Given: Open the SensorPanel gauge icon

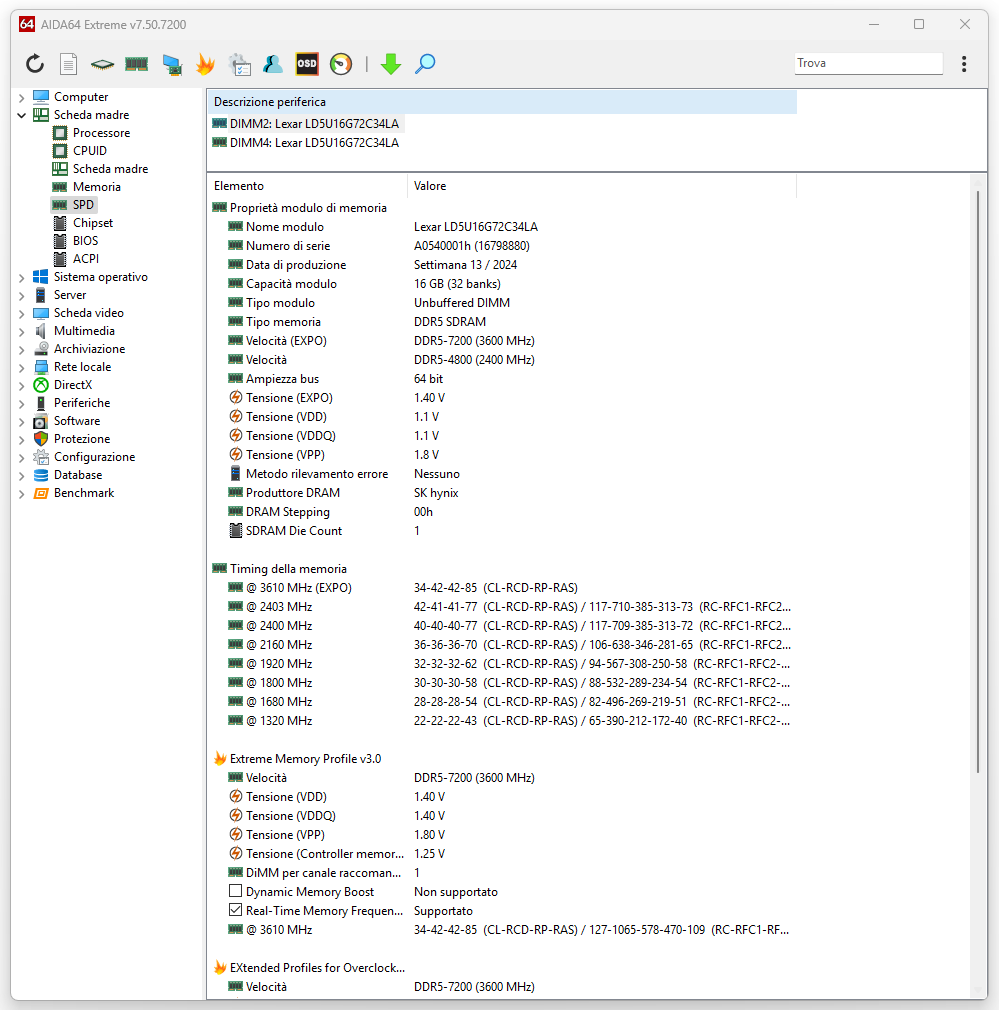Looking at the screenshot, I should coord(341,64).
